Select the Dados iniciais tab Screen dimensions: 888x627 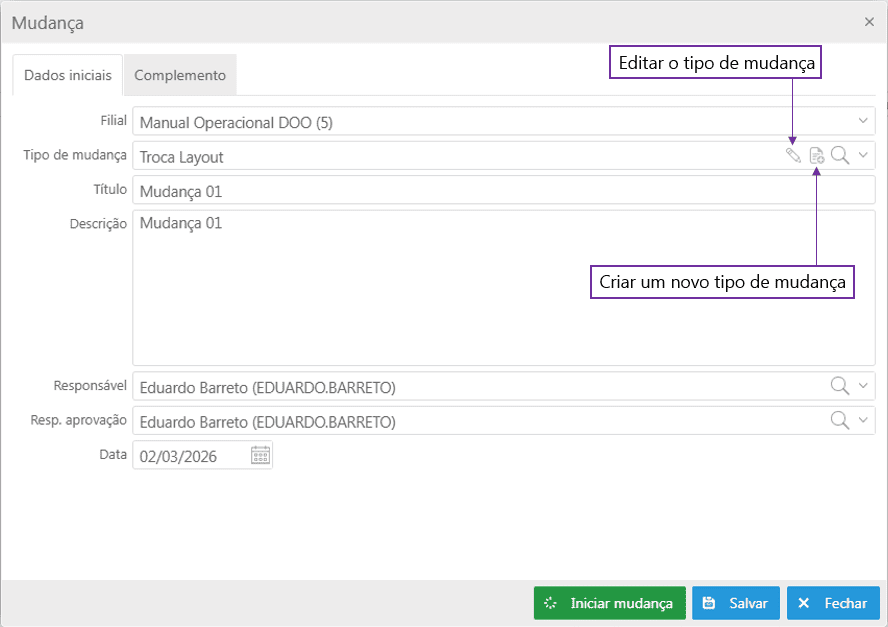click(68, 75)
